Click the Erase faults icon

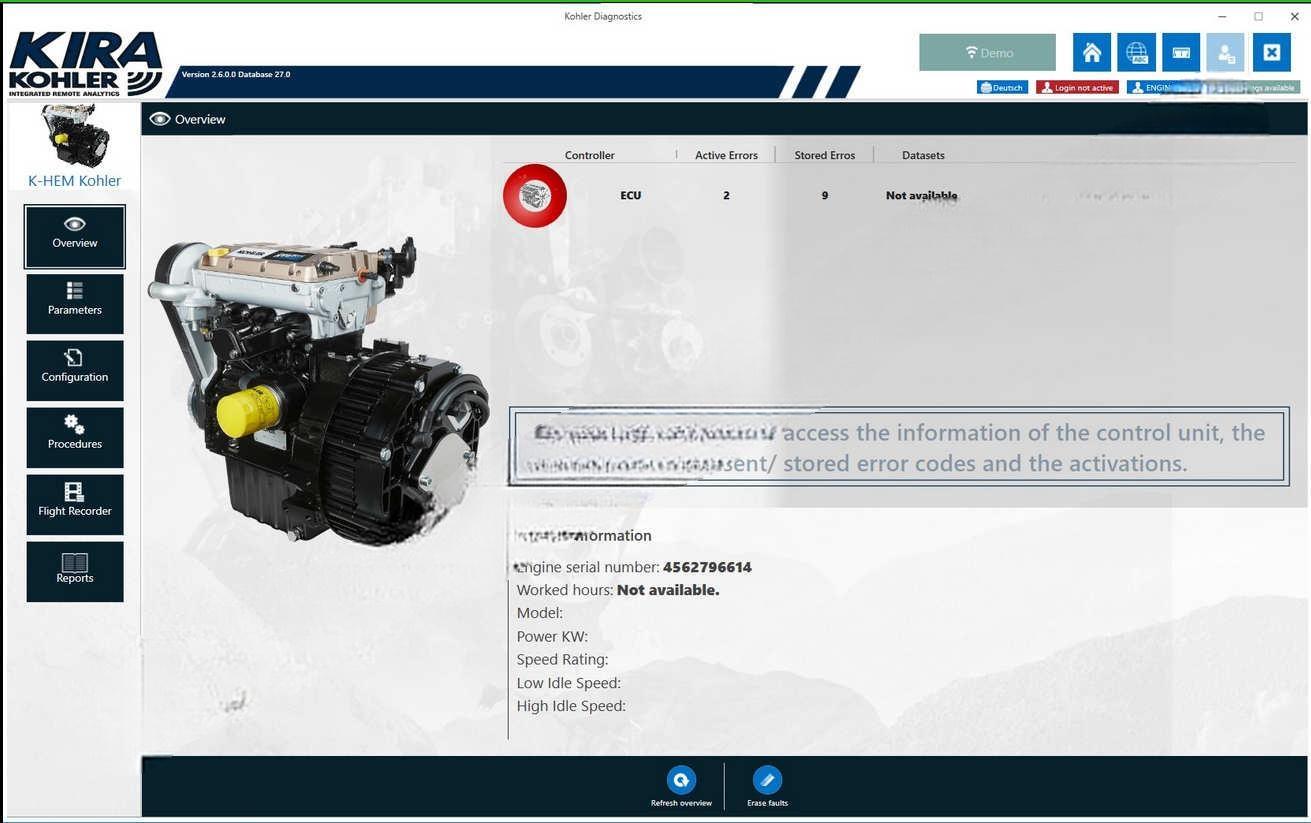pyautogui.click(x=767, y=780)
